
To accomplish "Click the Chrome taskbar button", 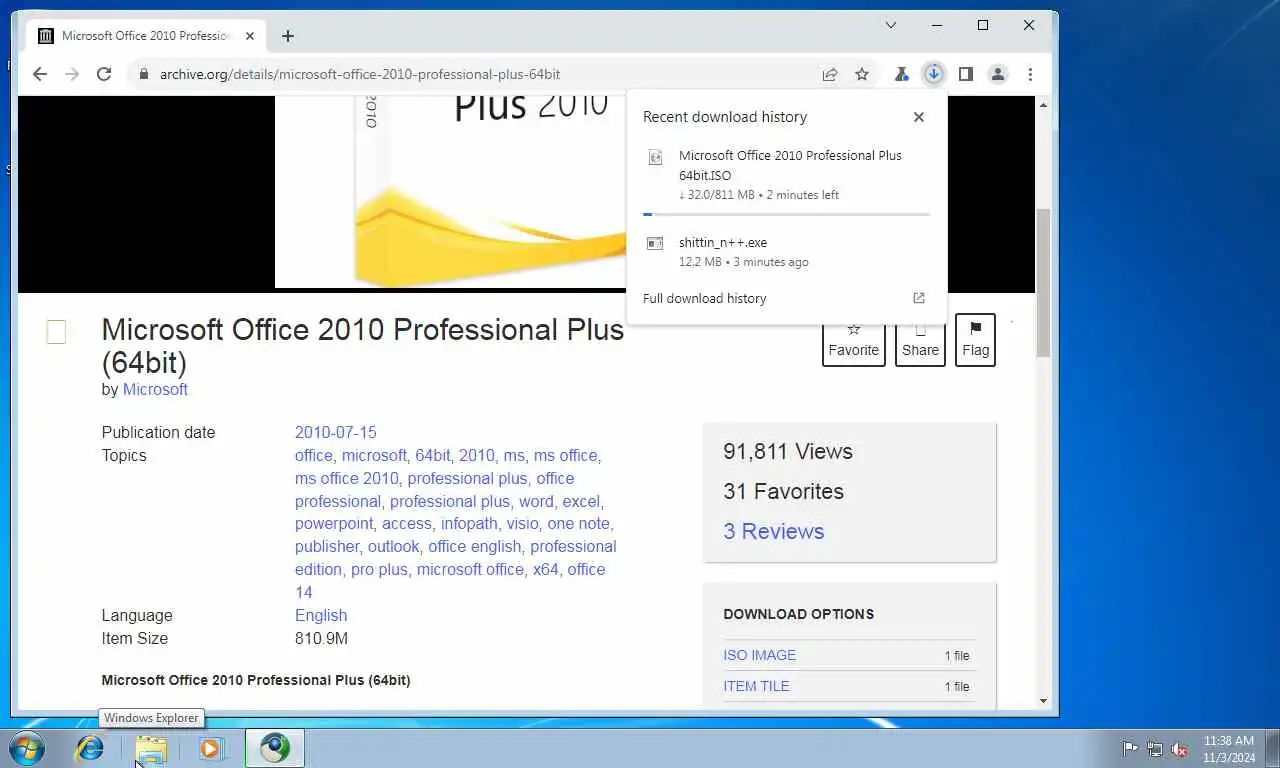I will pos(275,748).
